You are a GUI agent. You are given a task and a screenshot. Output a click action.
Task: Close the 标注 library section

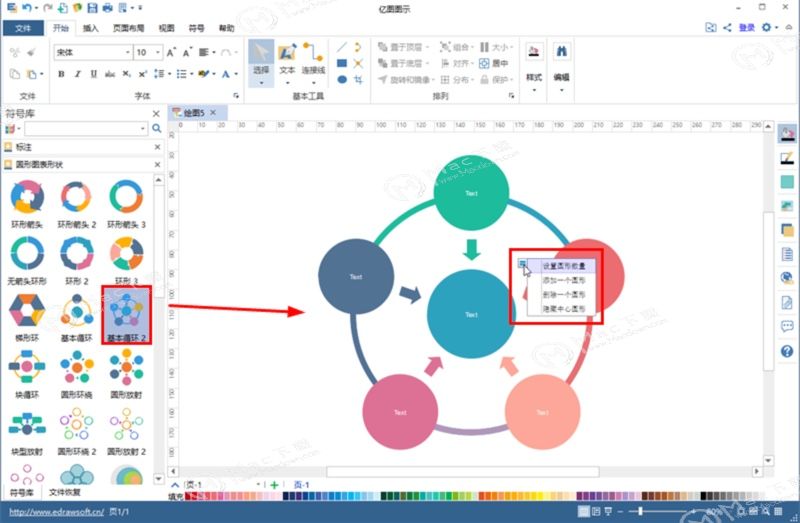pyautogui.click(x=158, y=147)
